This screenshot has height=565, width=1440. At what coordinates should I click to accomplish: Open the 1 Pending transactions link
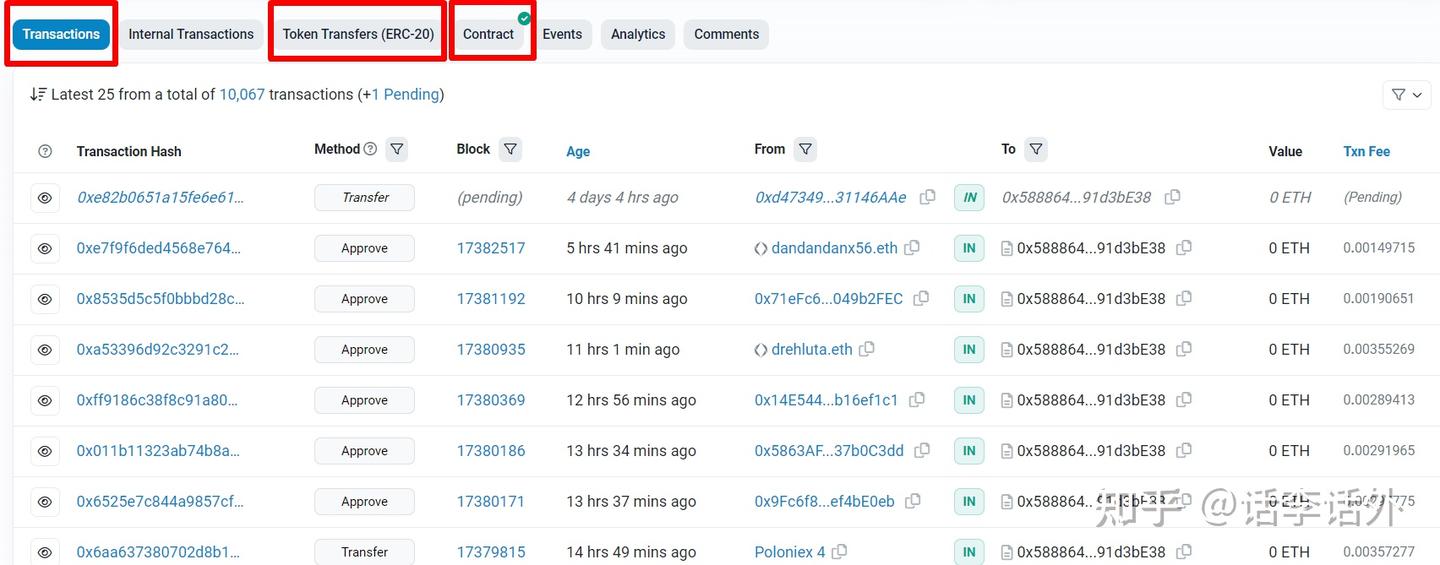tap(405, 94)
